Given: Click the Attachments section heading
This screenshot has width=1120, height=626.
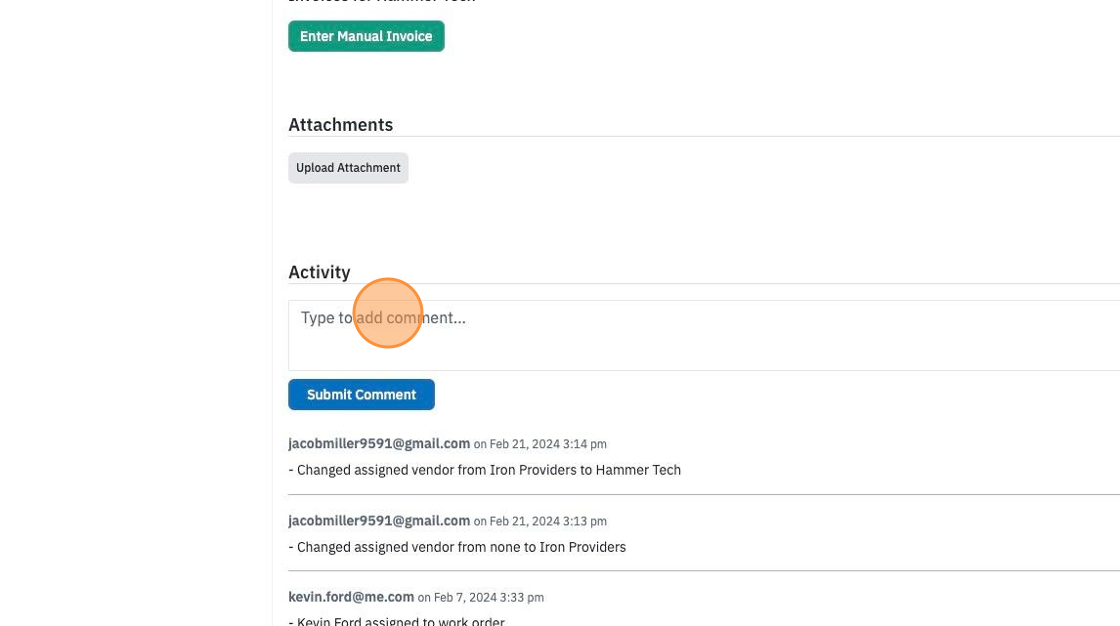Looking at the screenshot, I should (341, 124).
